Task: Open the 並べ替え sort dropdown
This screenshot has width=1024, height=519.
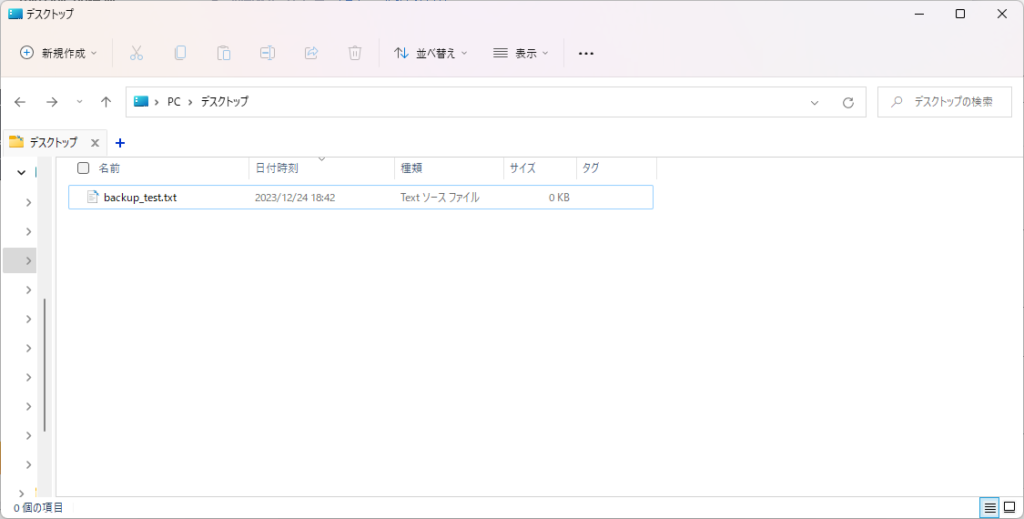Action: click(431, 53)
